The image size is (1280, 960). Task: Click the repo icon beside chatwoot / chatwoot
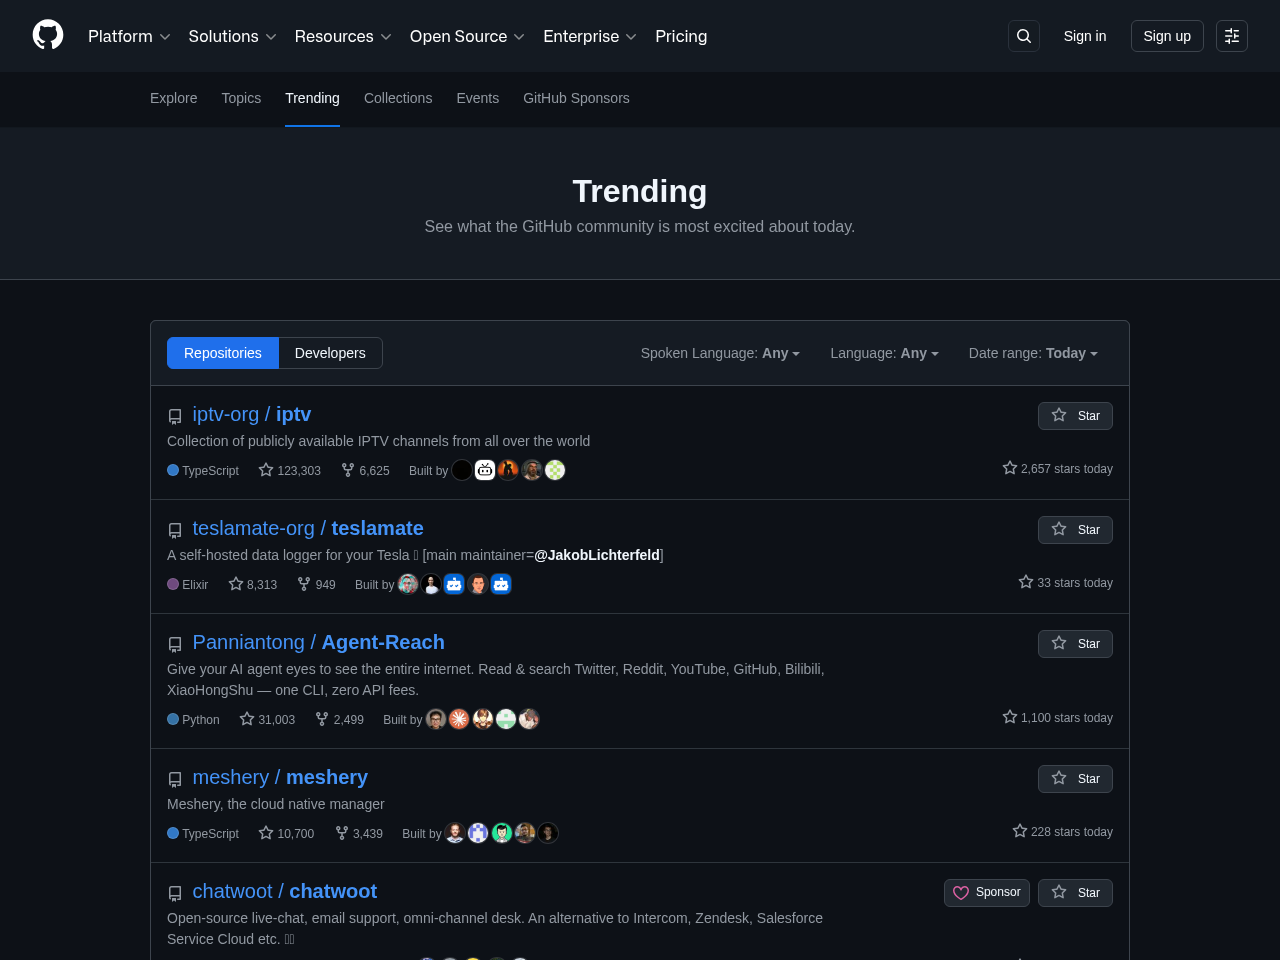tap(175, 893)
